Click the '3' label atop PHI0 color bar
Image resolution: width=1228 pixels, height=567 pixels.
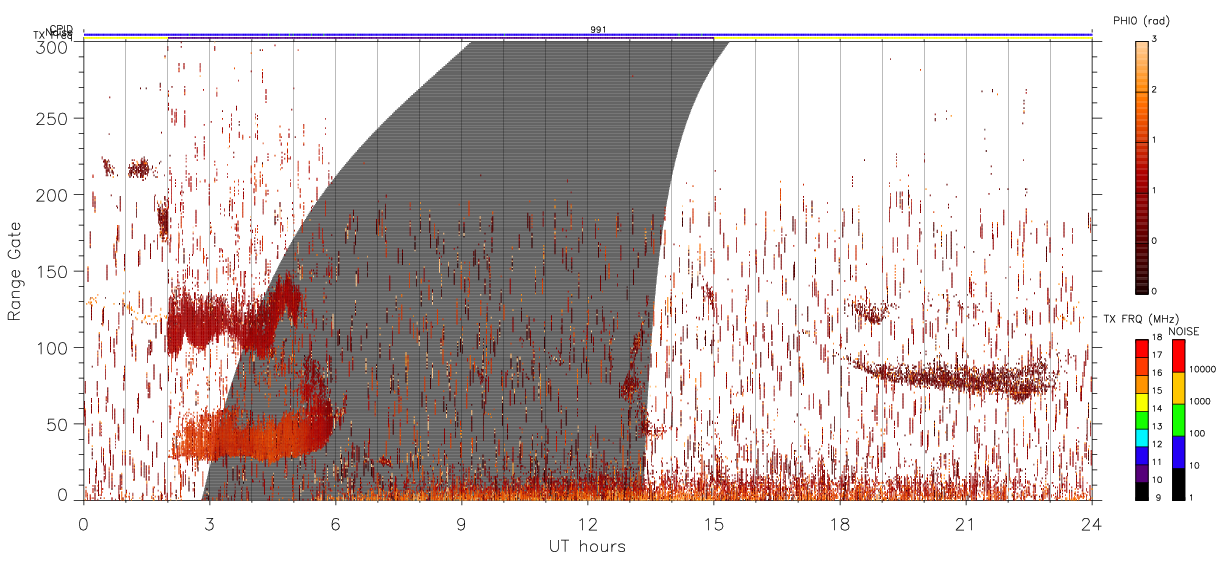tap(1156, 41)
